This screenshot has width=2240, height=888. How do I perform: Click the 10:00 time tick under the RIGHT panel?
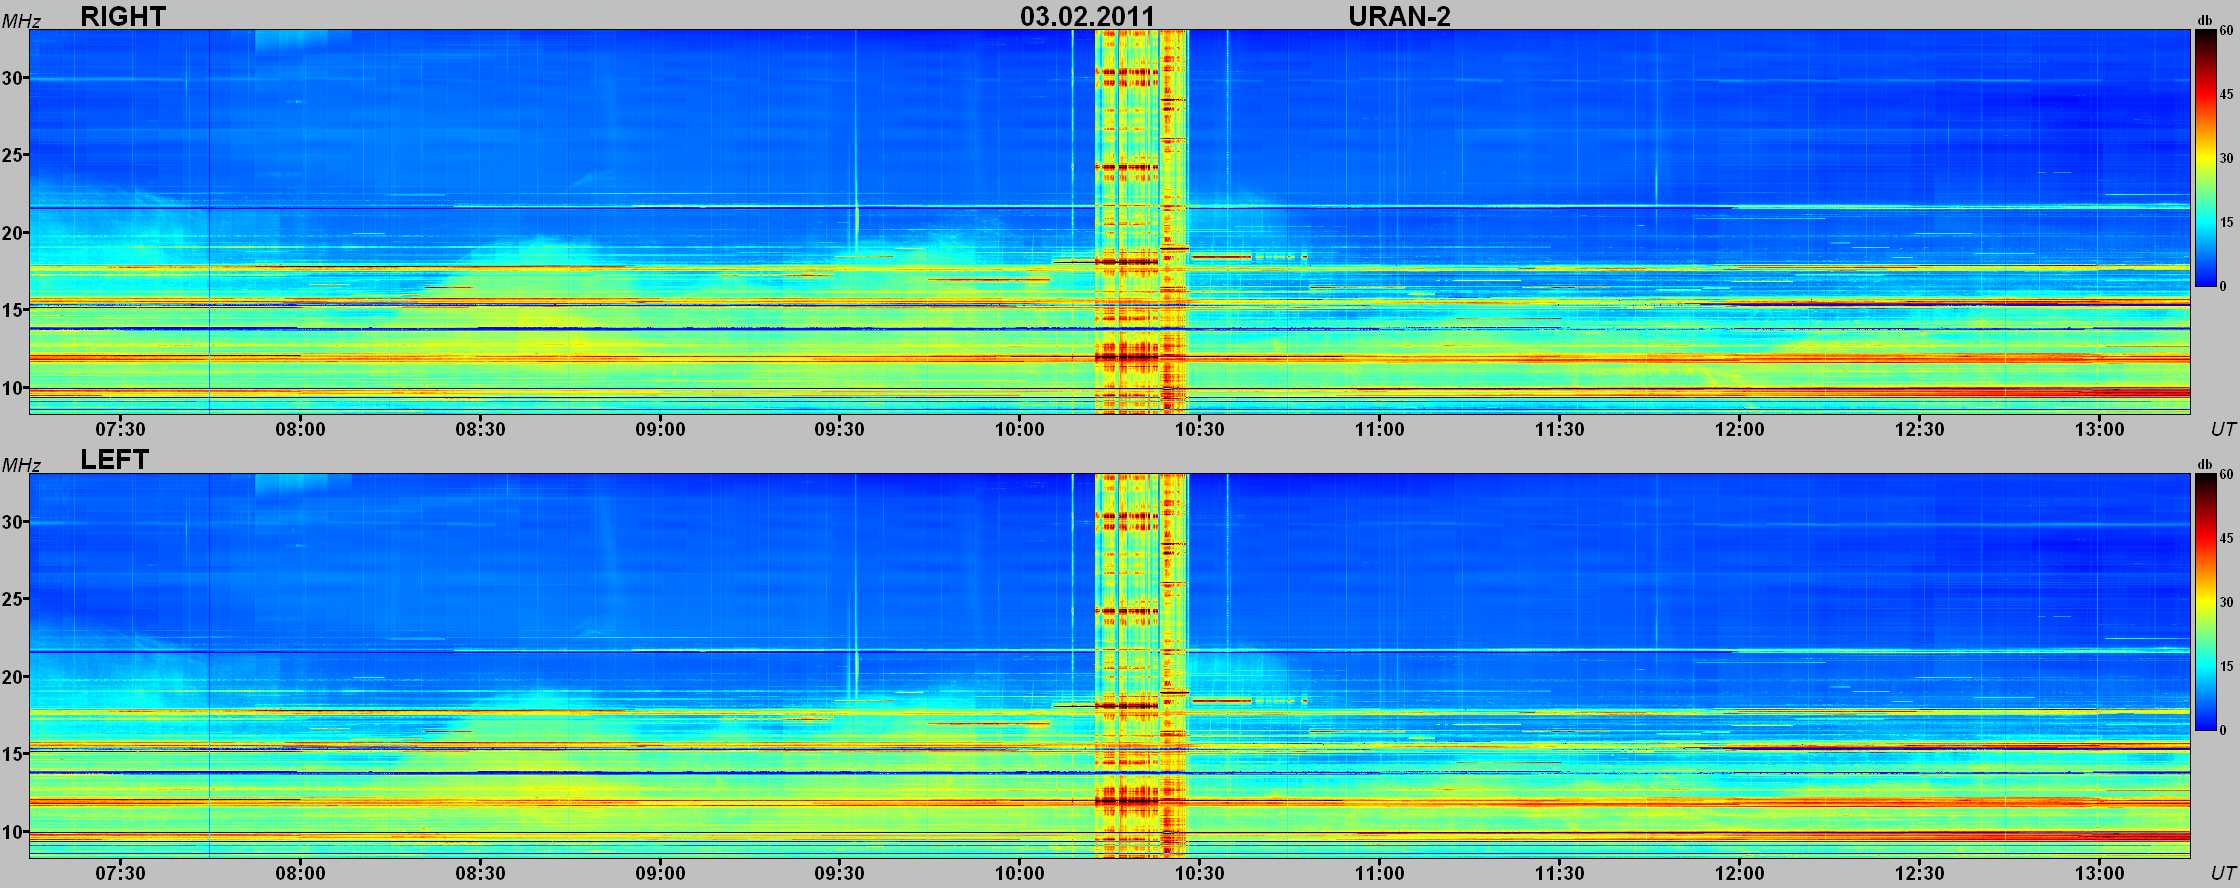point(1020,430)
